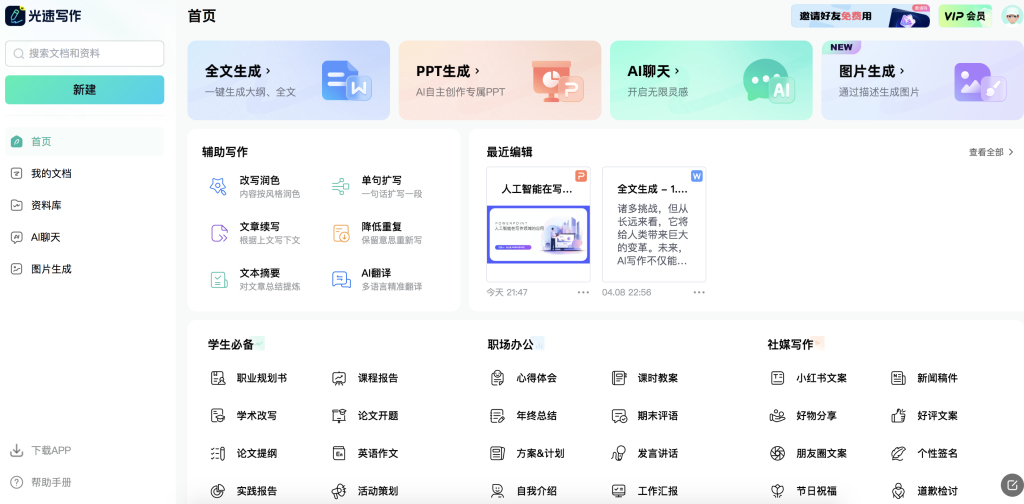The width and height of the screenshot is (1024, 504).
Task: Select 节日祝福 template text
Action: pyautogui.click(x=816, y=491)
